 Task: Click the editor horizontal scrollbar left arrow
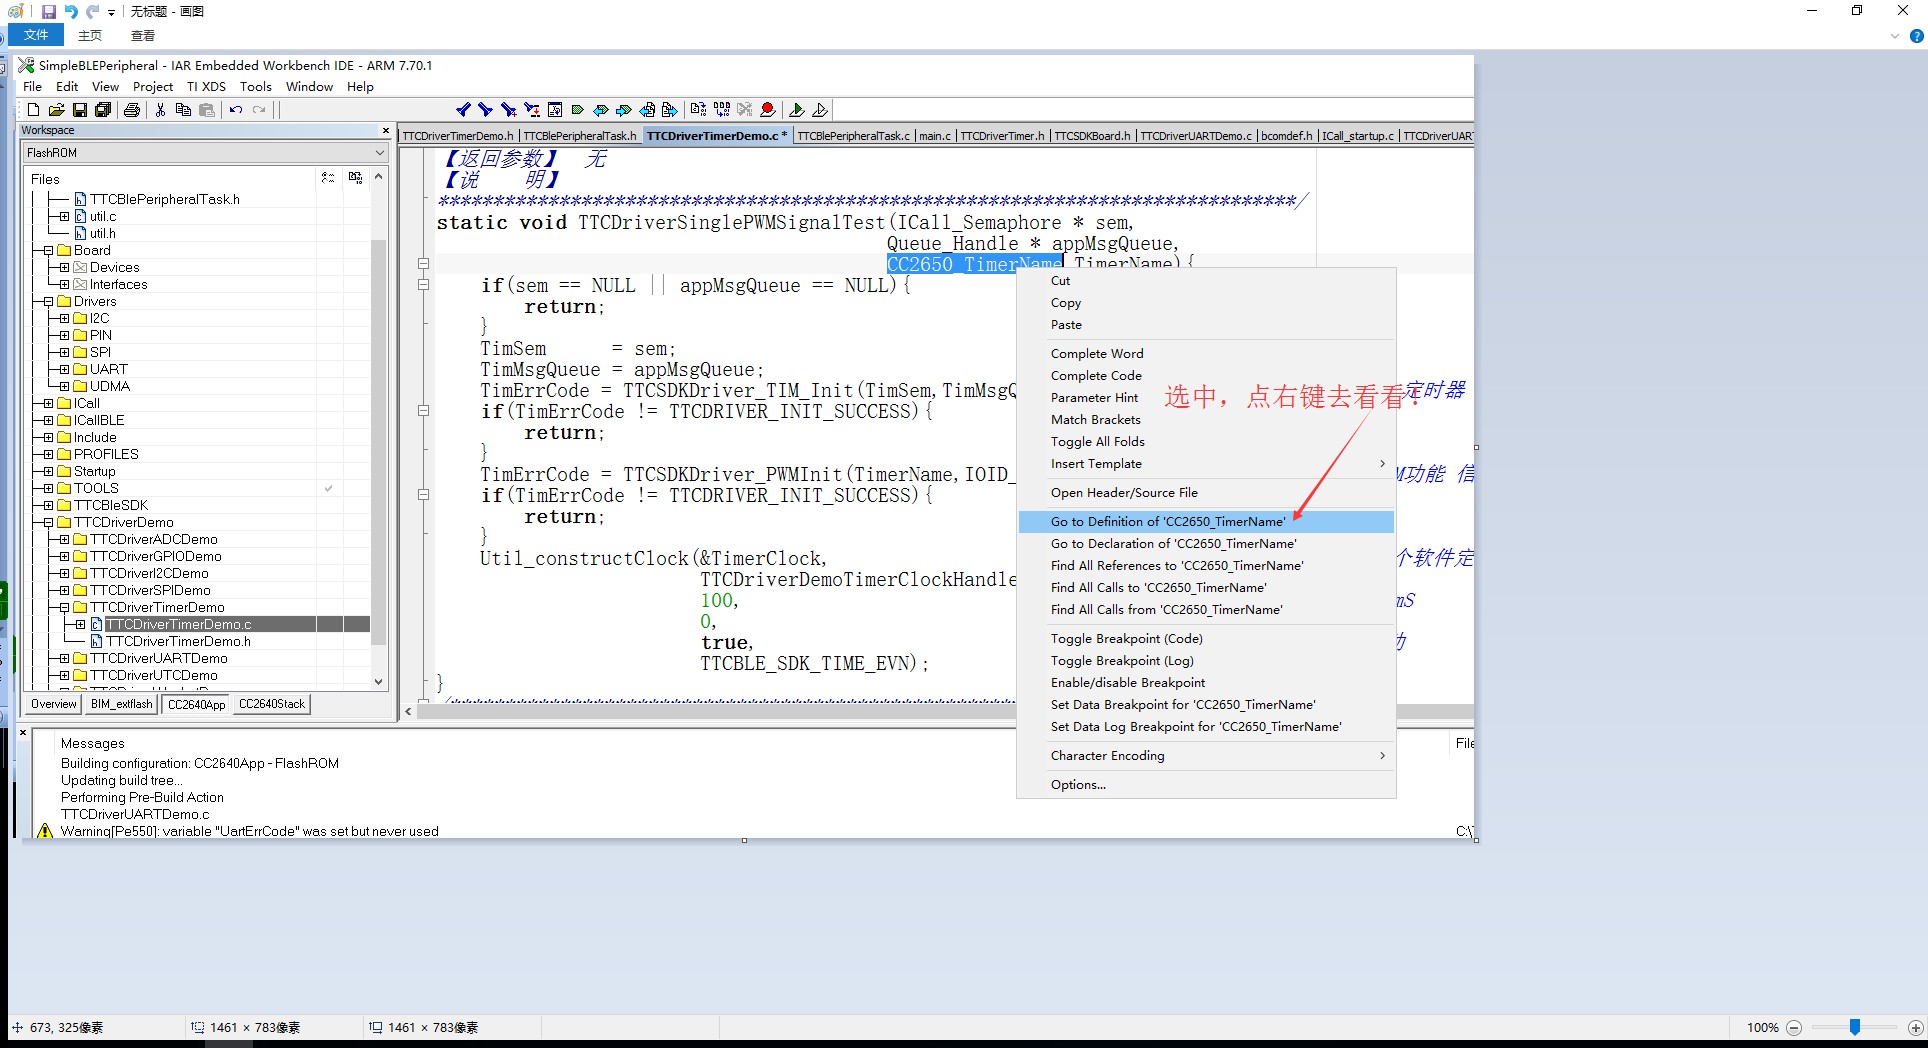(x=408, y=712)
